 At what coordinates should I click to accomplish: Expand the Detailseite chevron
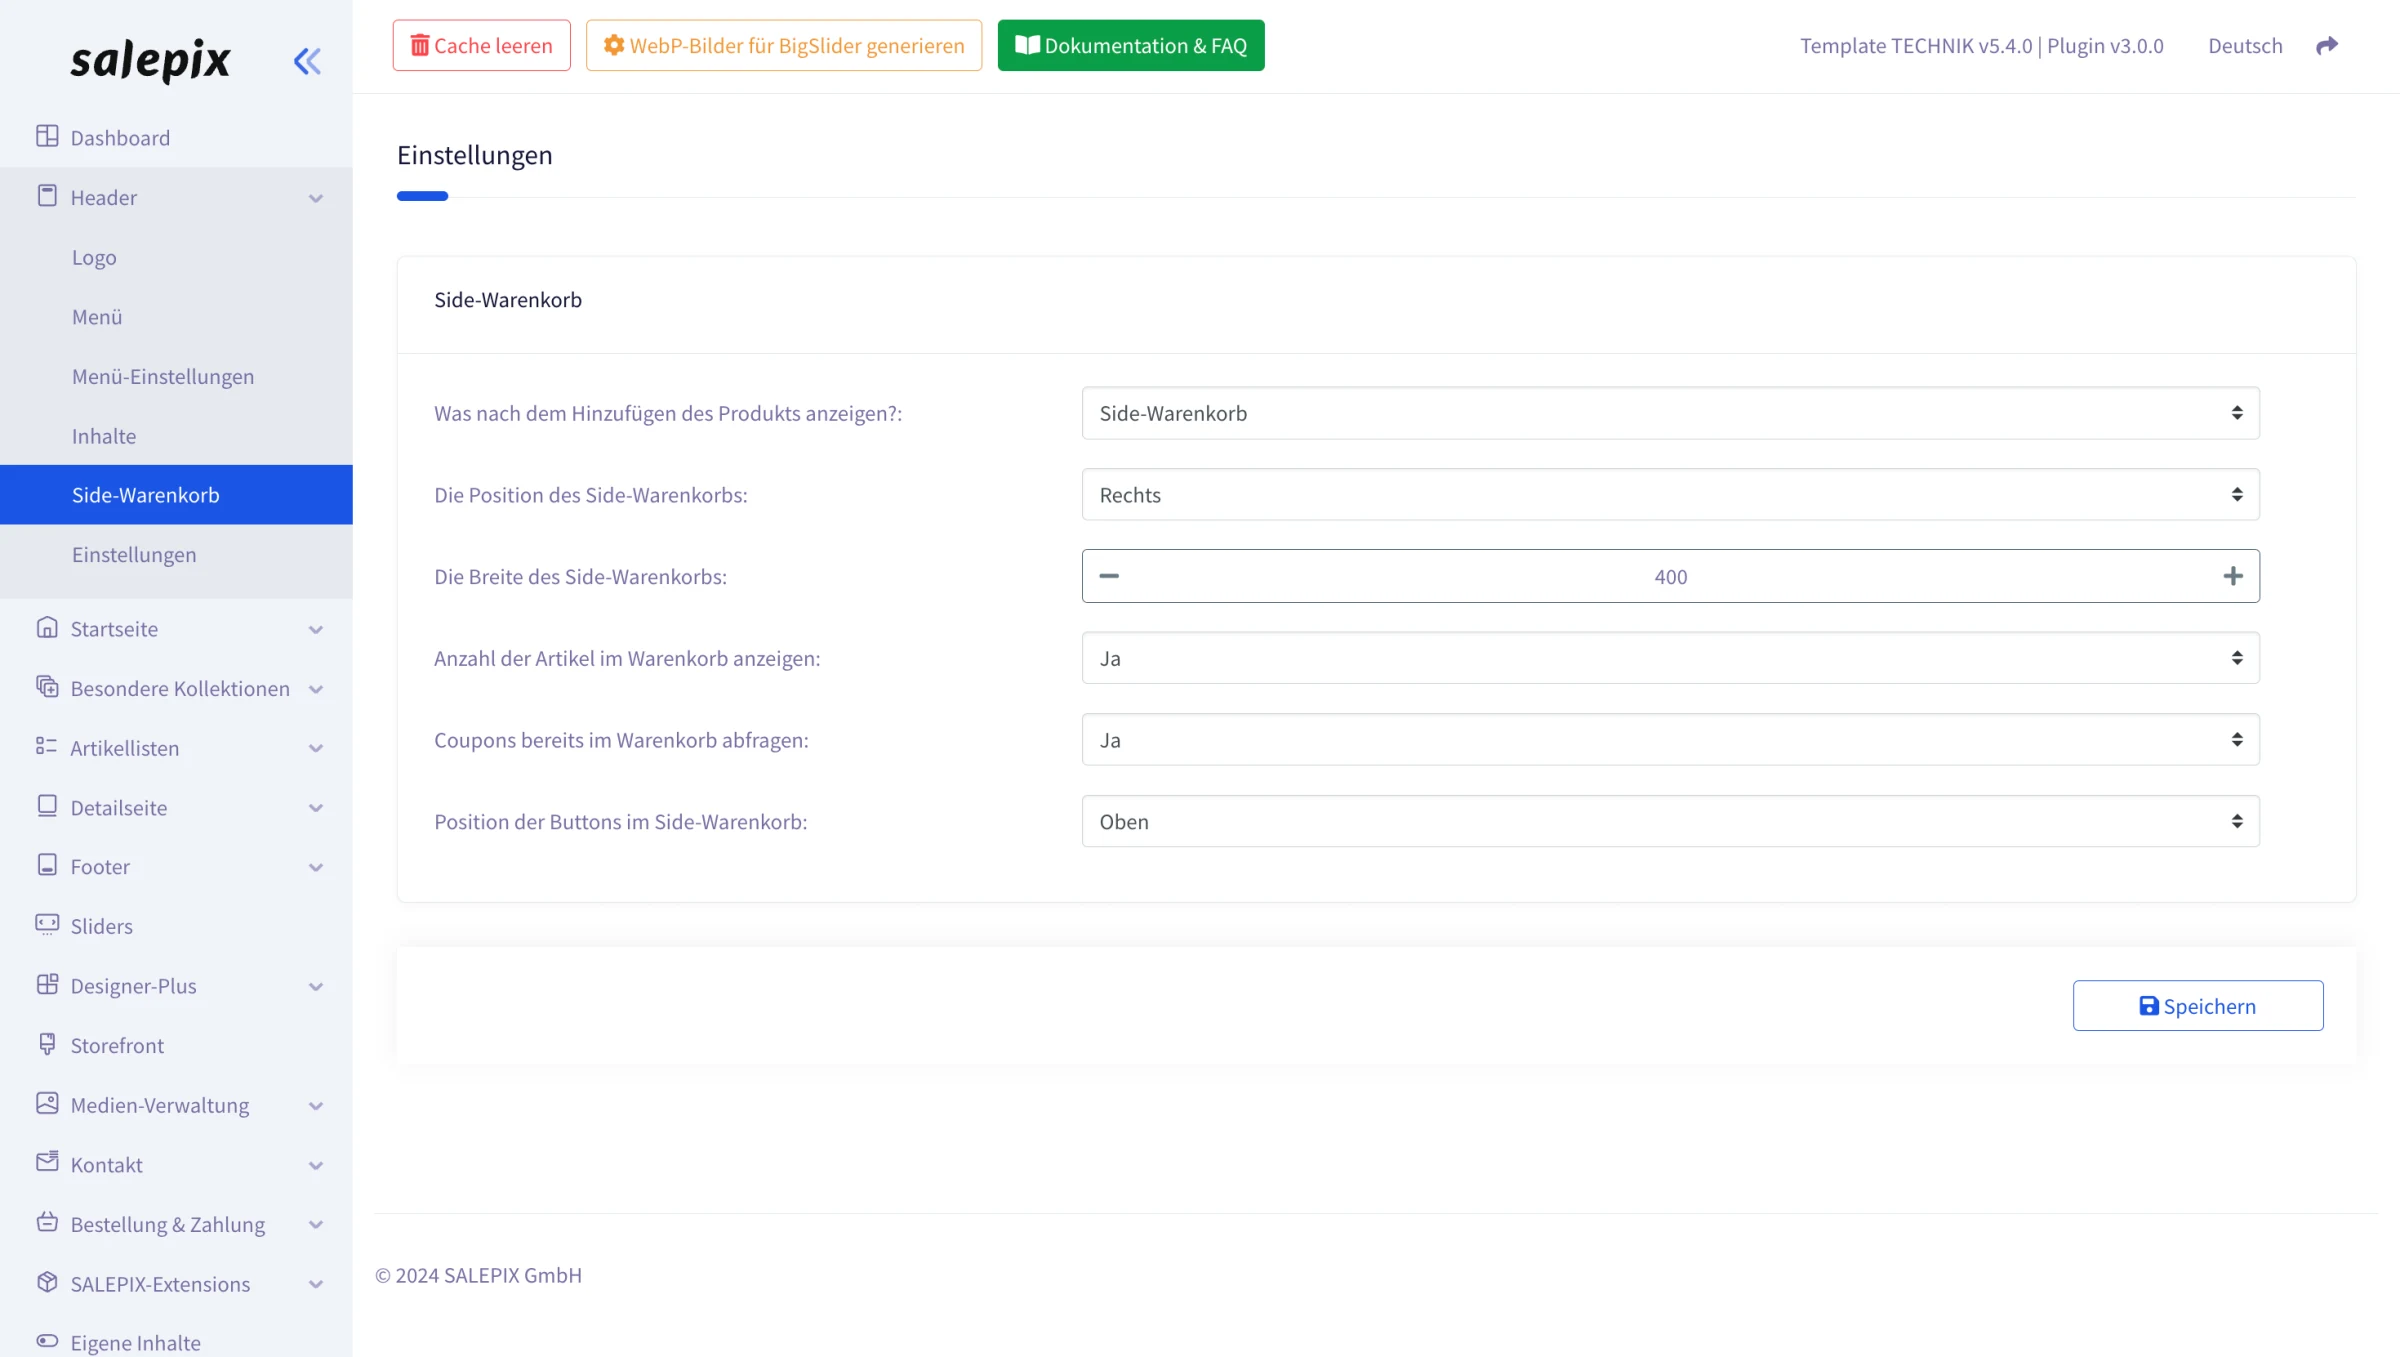[316, 808]
